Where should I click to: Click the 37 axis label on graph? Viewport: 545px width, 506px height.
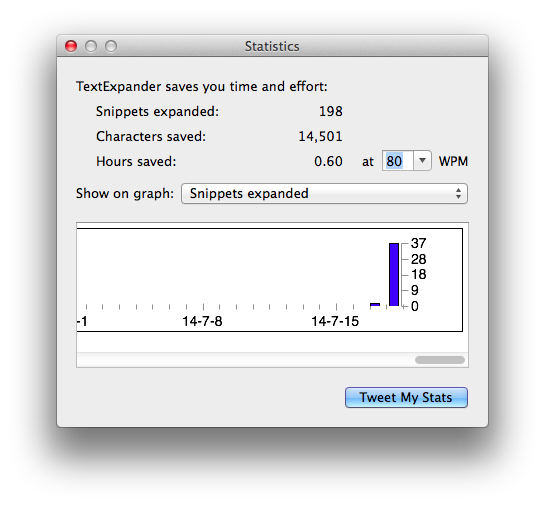point(418,243)
